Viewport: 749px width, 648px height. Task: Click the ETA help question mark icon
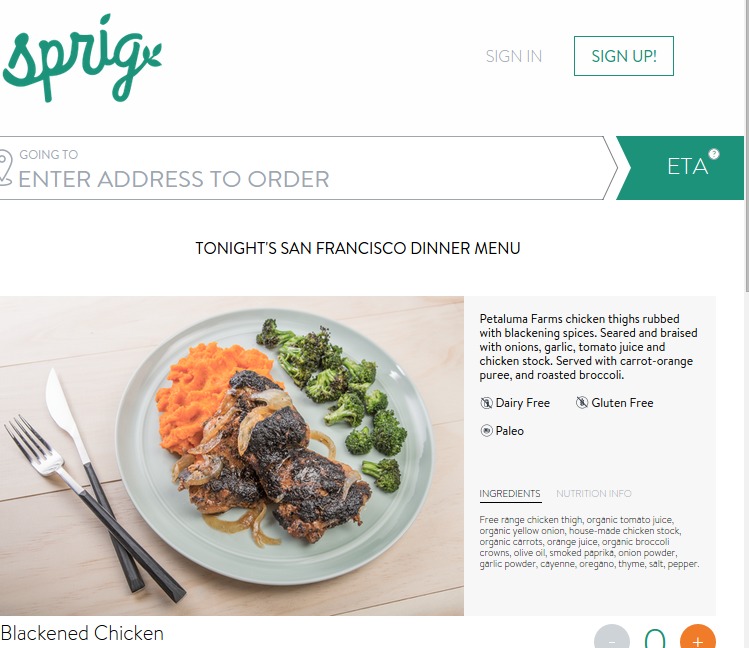point(714,154)
